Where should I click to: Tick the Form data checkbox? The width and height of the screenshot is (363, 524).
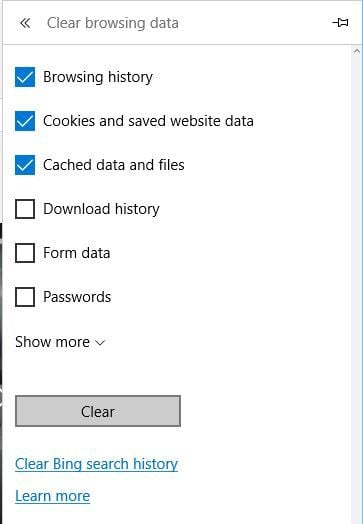(25, 253)
